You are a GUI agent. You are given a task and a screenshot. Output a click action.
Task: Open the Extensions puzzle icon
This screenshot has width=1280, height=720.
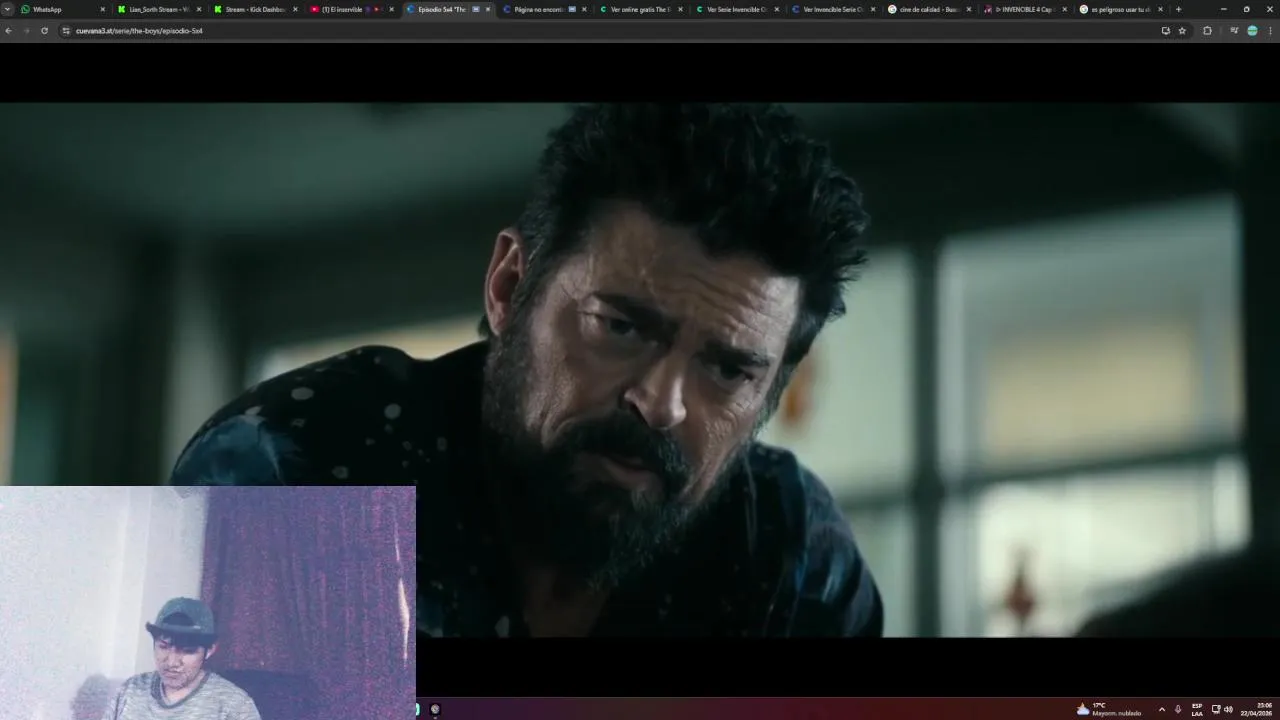click(x=1207, y=31)
